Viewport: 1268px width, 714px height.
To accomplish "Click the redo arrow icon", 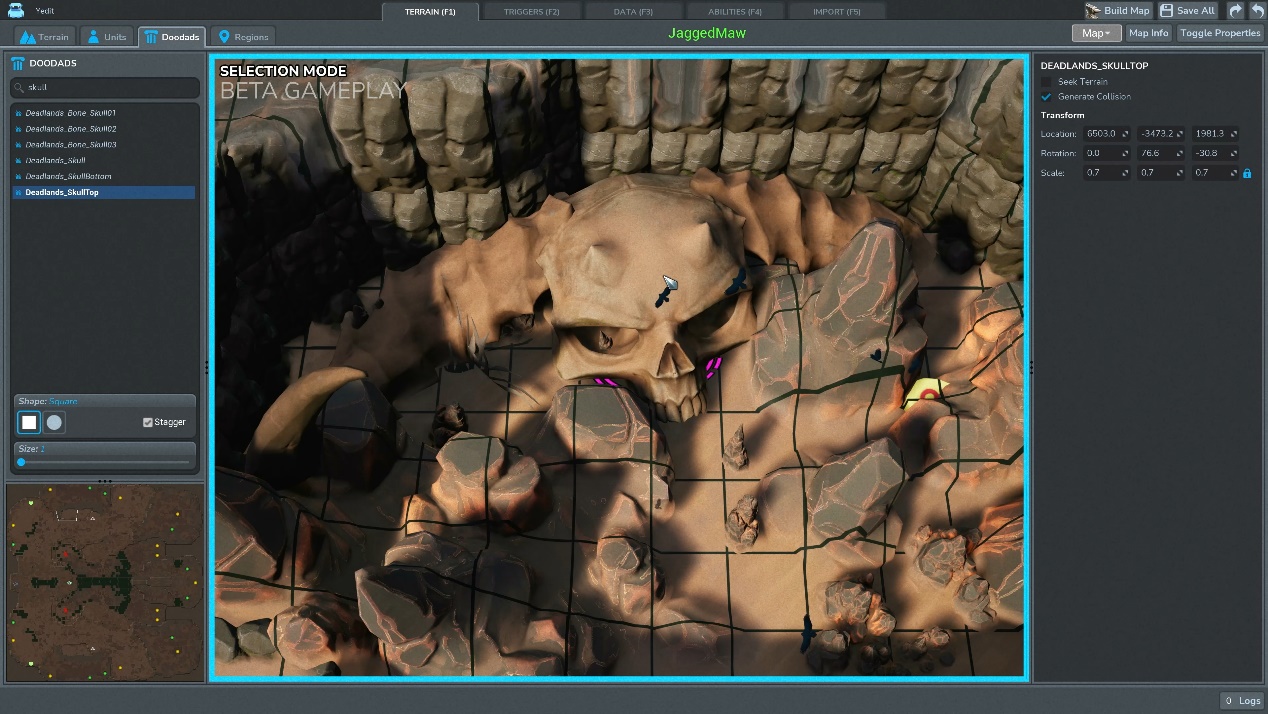I will (x=1235, y=10).
